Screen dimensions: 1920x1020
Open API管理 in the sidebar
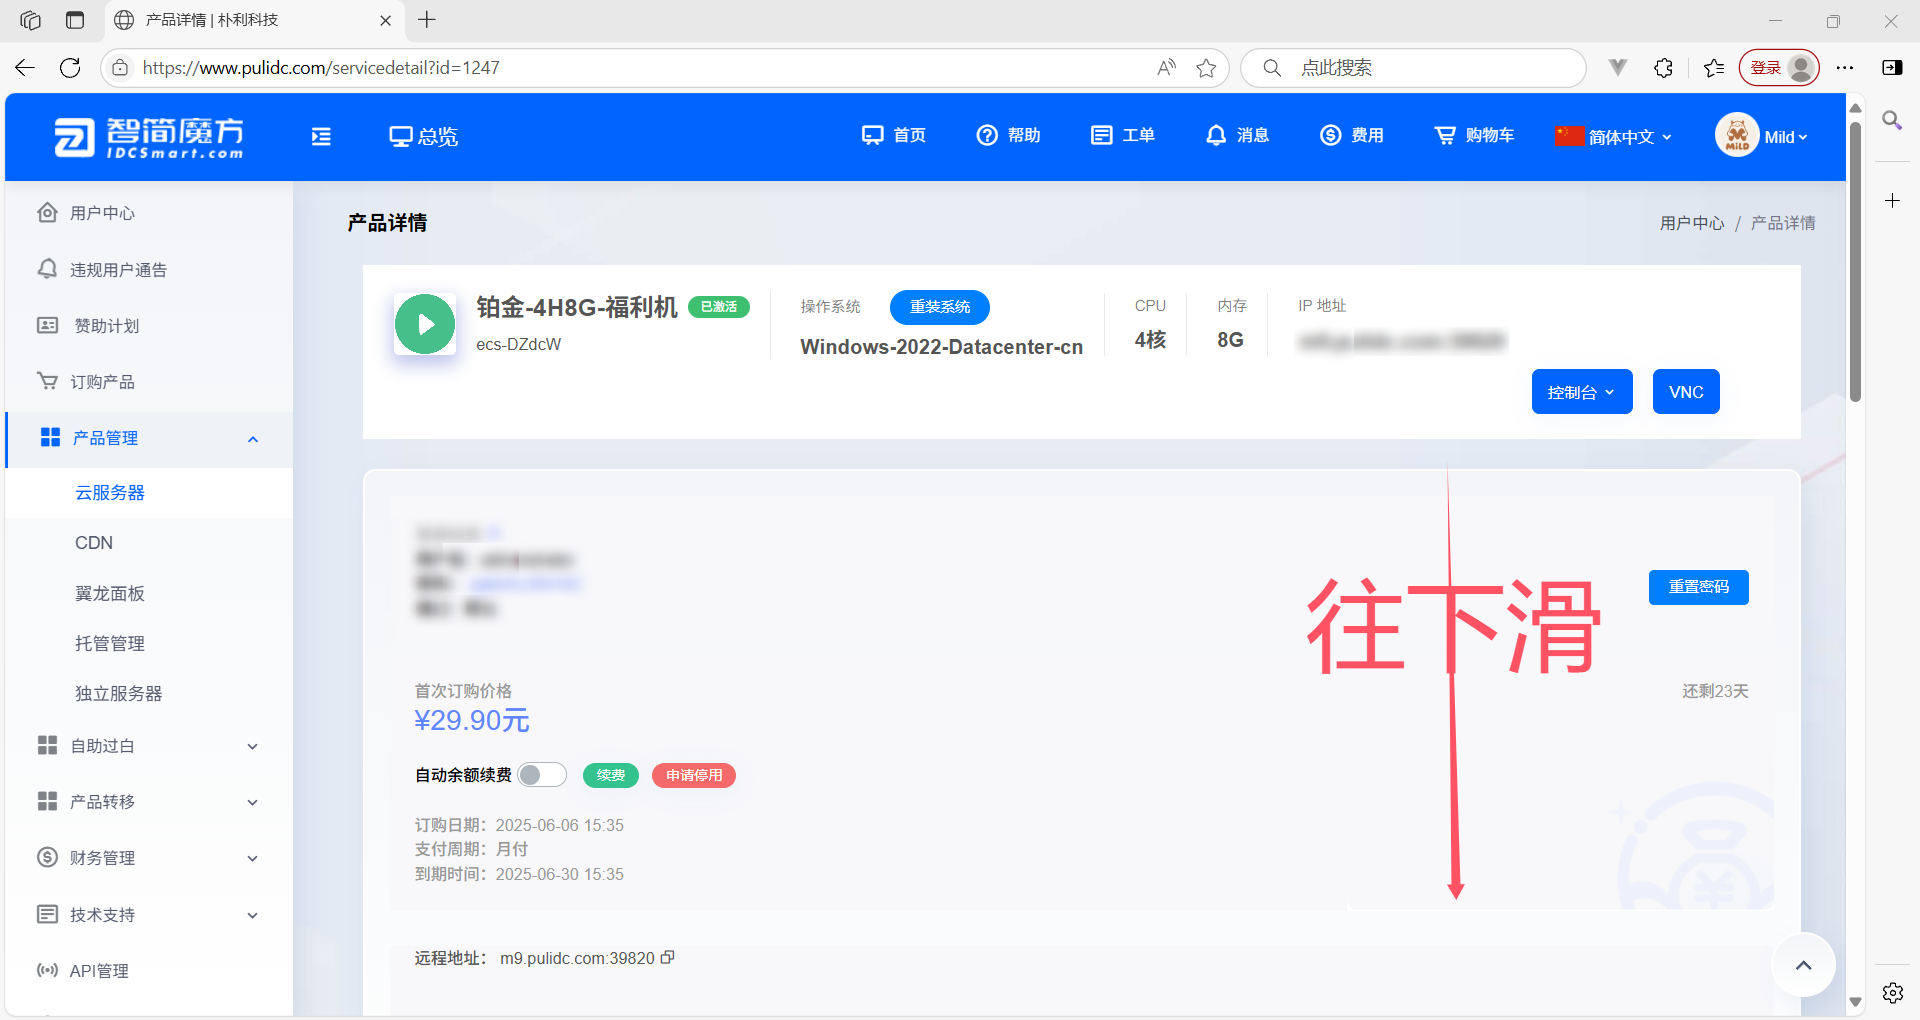click(x=149, y=971)
